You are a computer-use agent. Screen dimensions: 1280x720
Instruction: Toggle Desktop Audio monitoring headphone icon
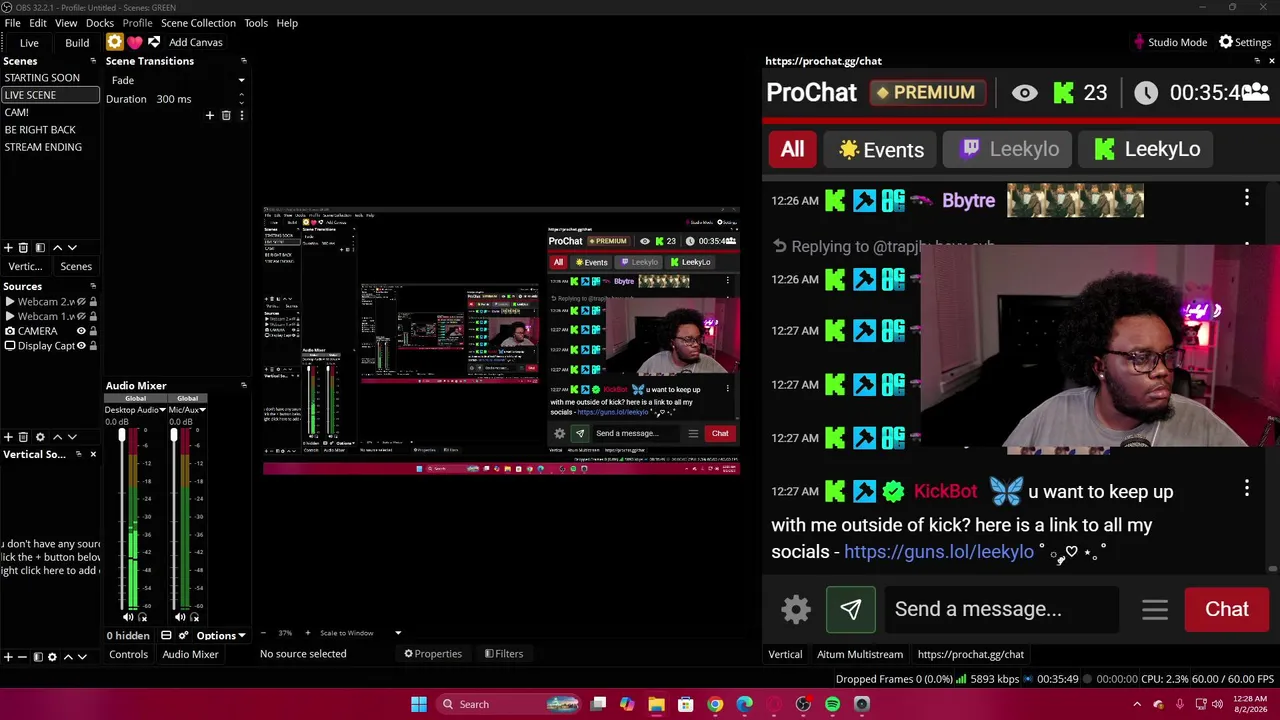[x=141, y=618]
